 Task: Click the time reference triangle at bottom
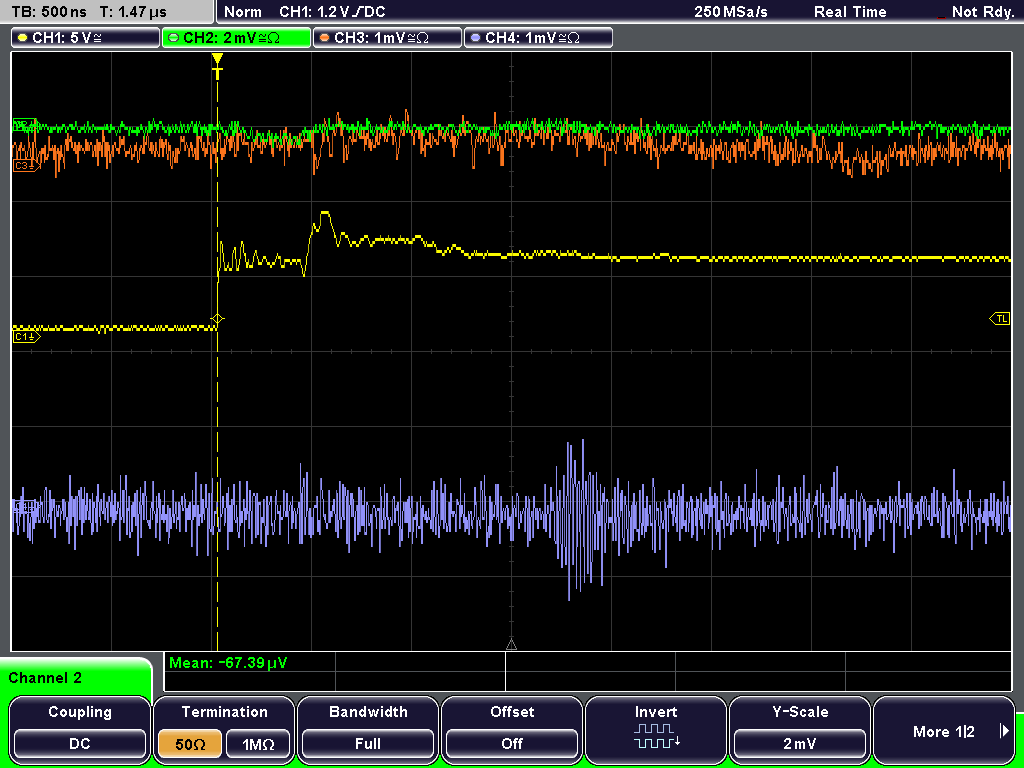click(x=511, y=645)
